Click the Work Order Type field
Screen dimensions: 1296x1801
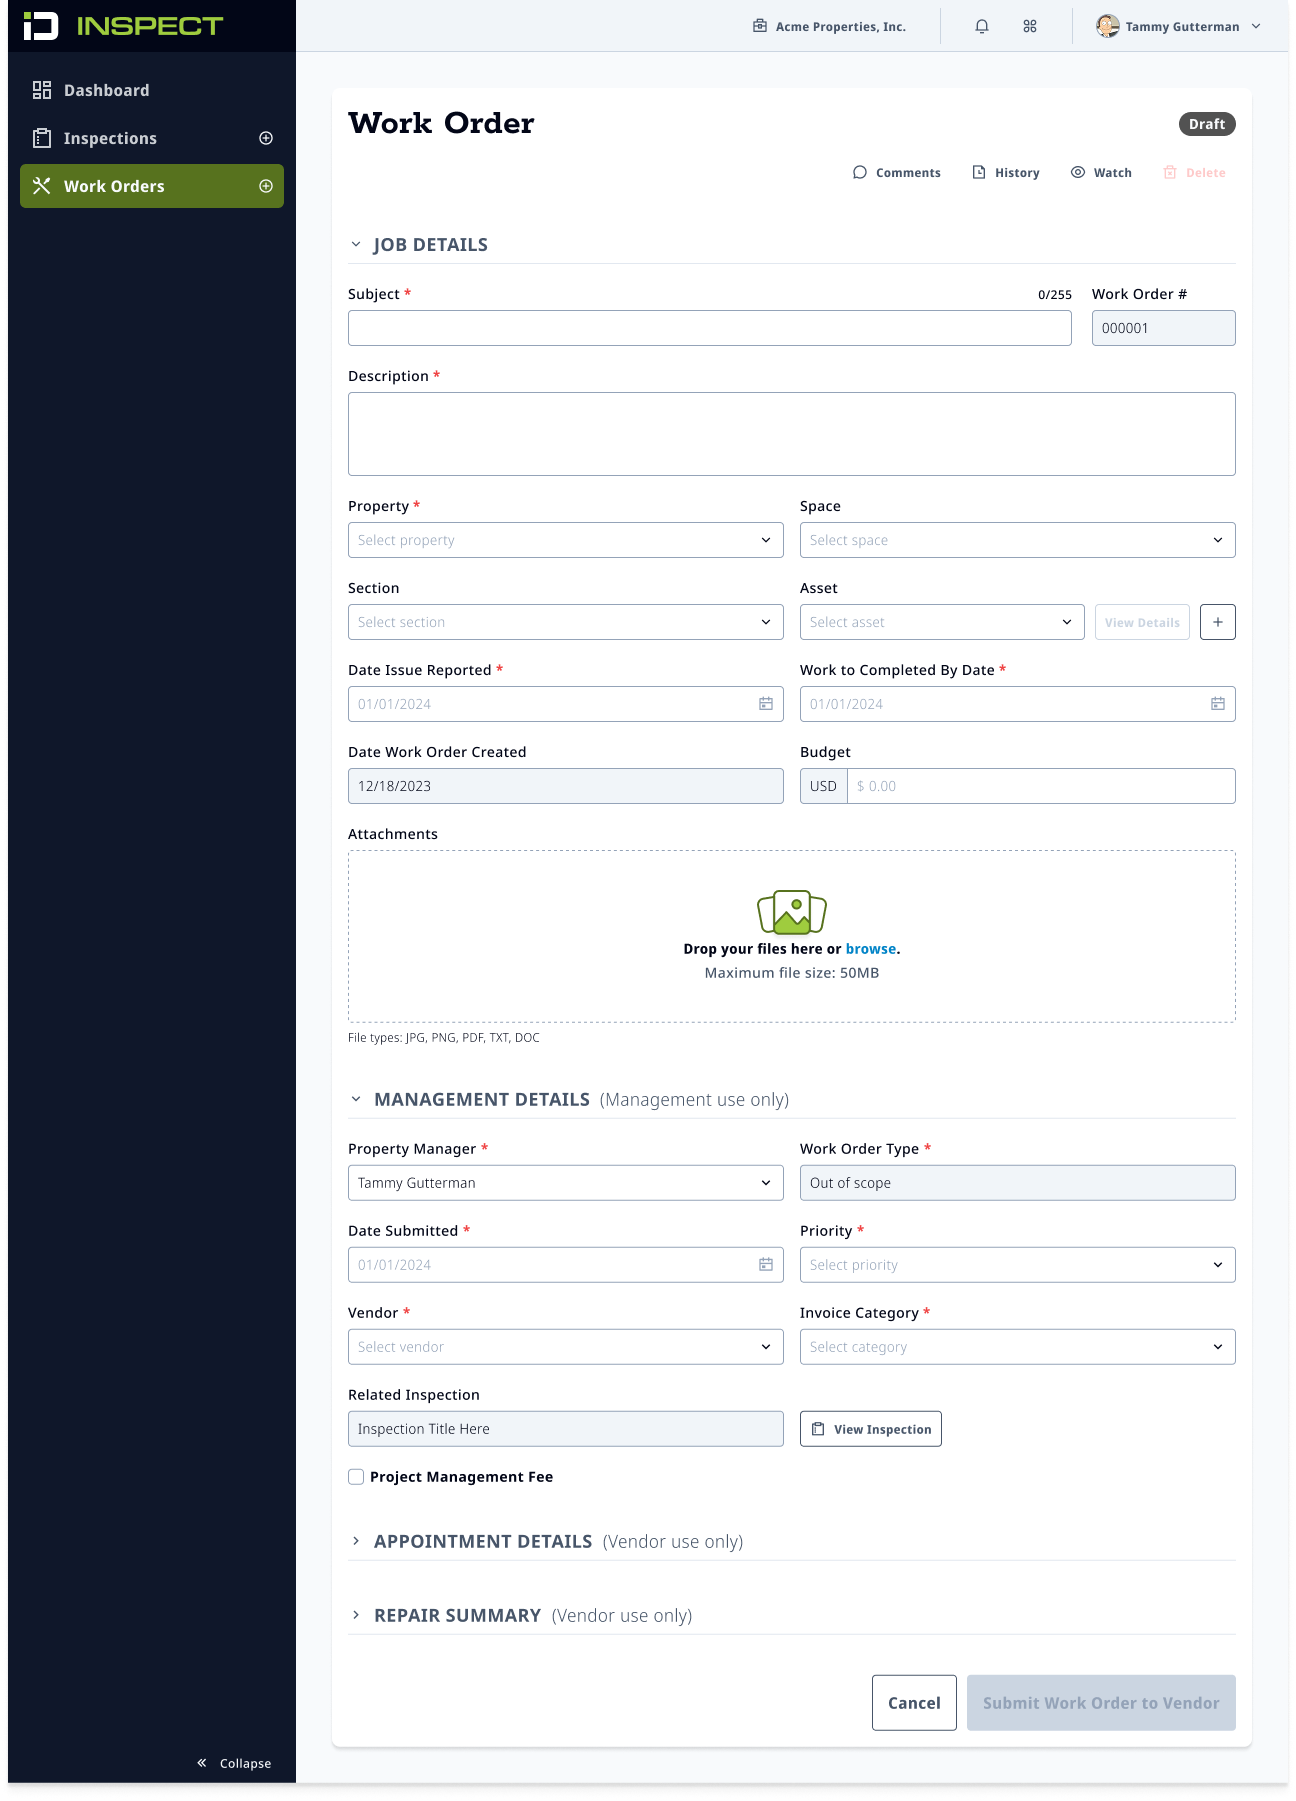pos(1018,1183)
